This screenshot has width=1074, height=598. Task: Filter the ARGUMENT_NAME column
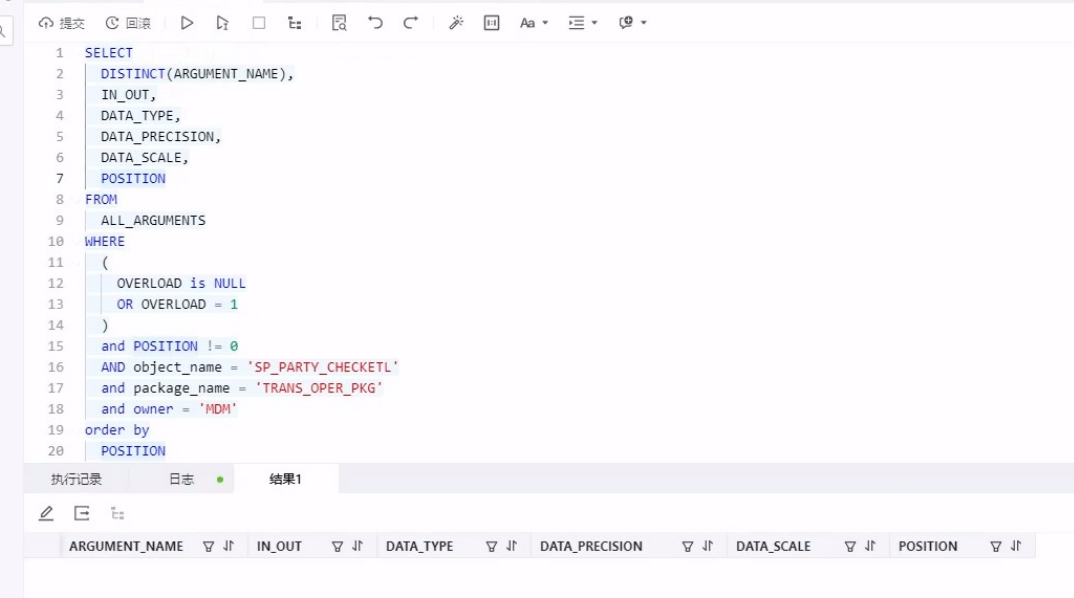pos(208,546)
